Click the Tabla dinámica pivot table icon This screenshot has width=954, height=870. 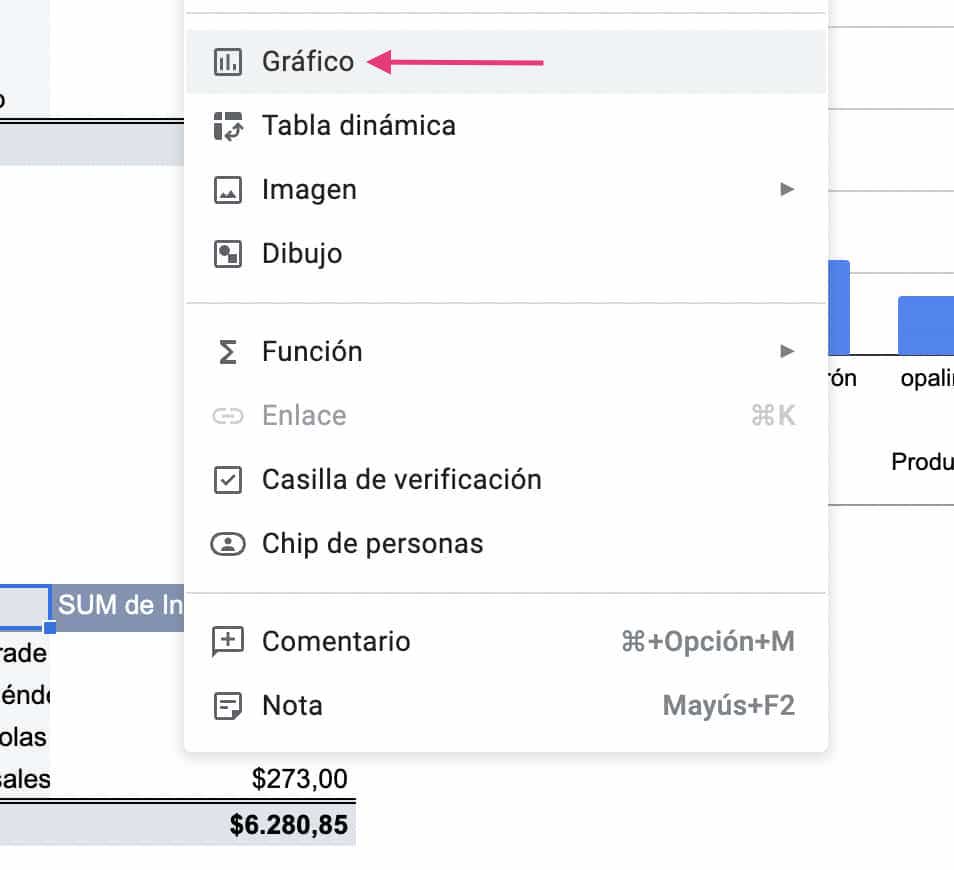[229, 126]
